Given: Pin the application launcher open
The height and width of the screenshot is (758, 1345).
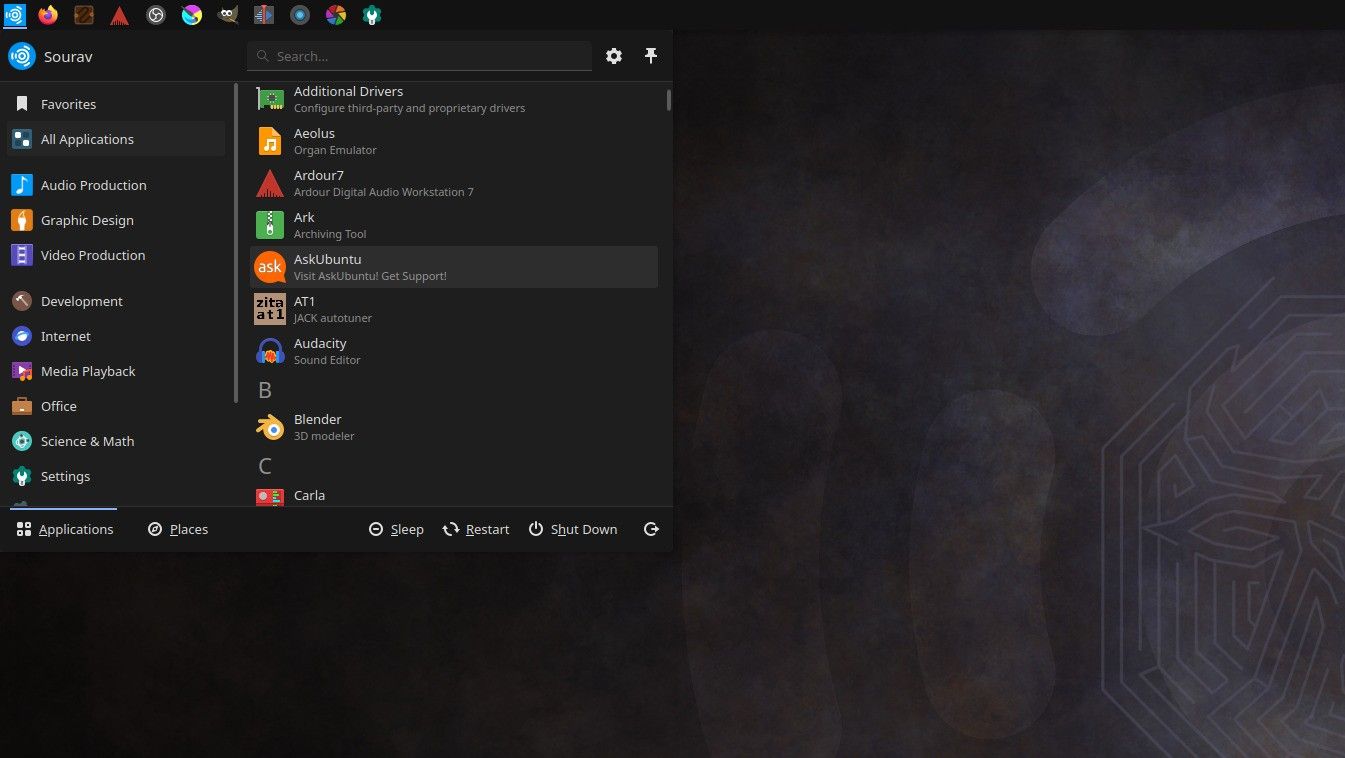Looking at the screenshot, I should [651, 56].
